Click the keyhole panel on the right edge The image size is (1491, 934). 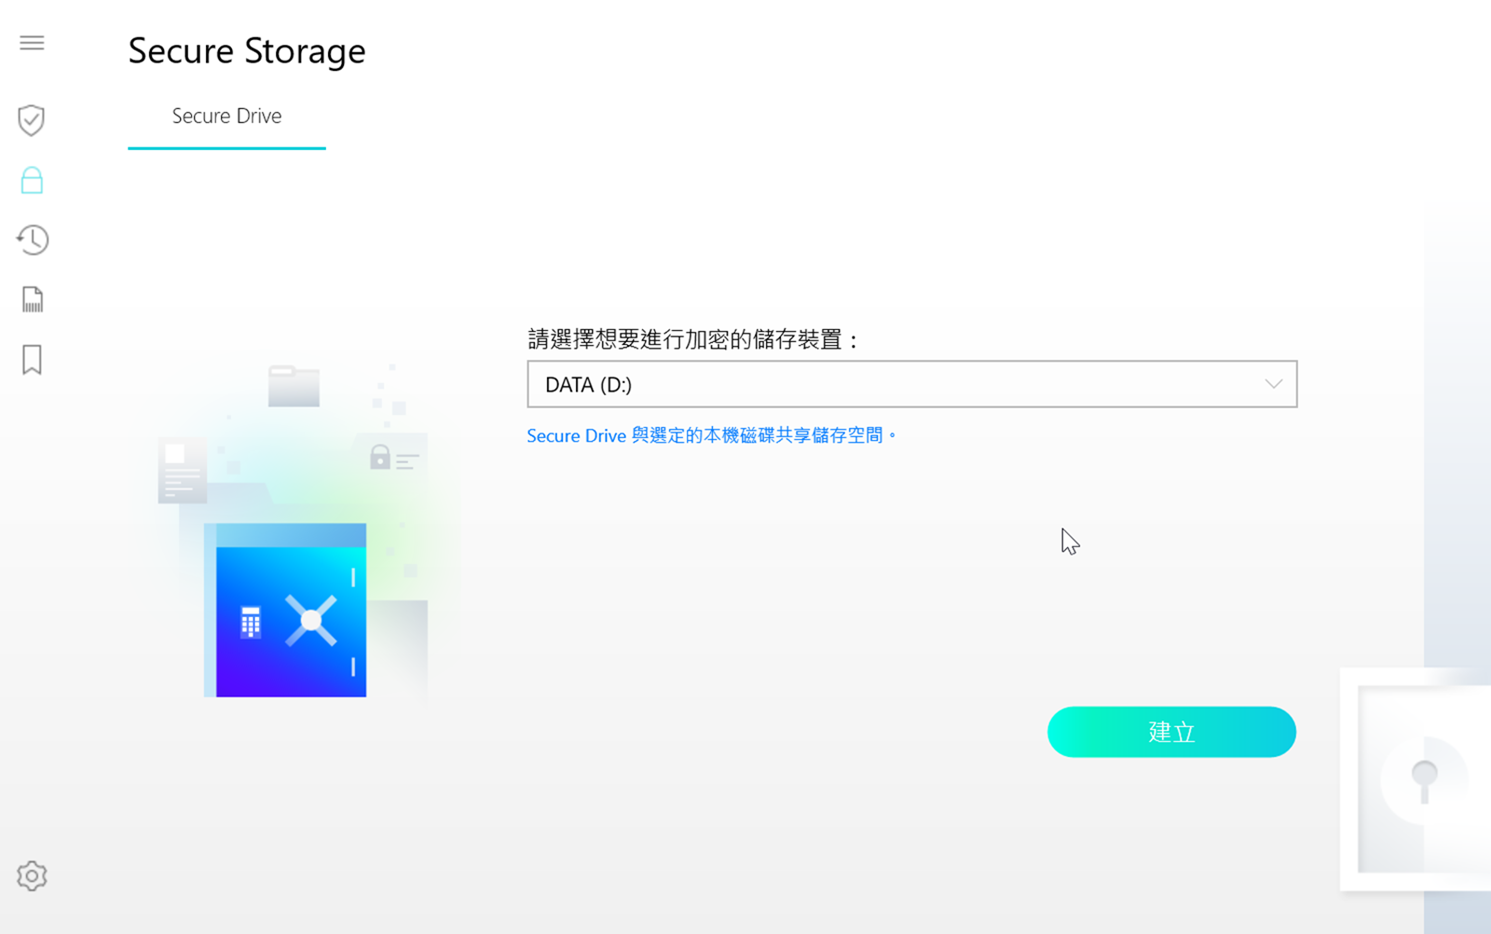click(1422, 779)
